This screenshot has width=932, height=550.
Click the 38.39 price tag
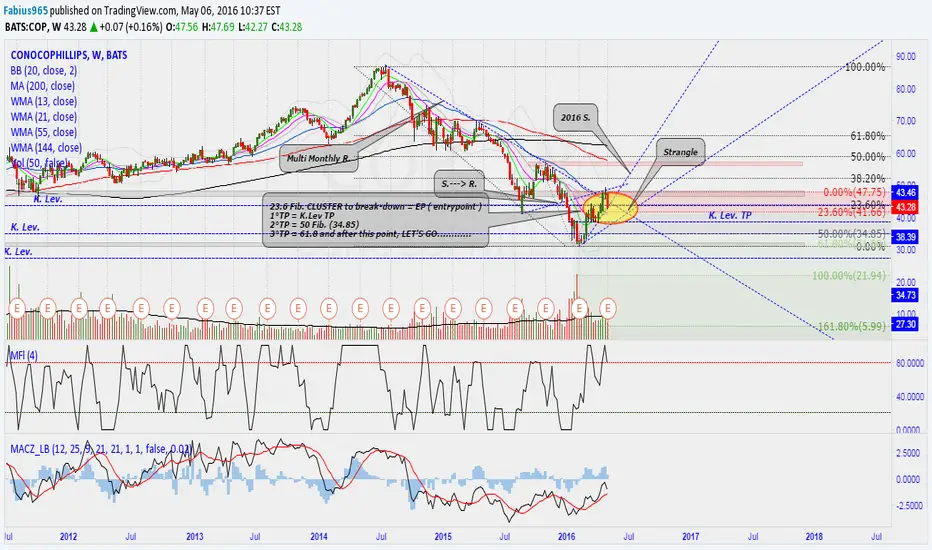[905, 237]
